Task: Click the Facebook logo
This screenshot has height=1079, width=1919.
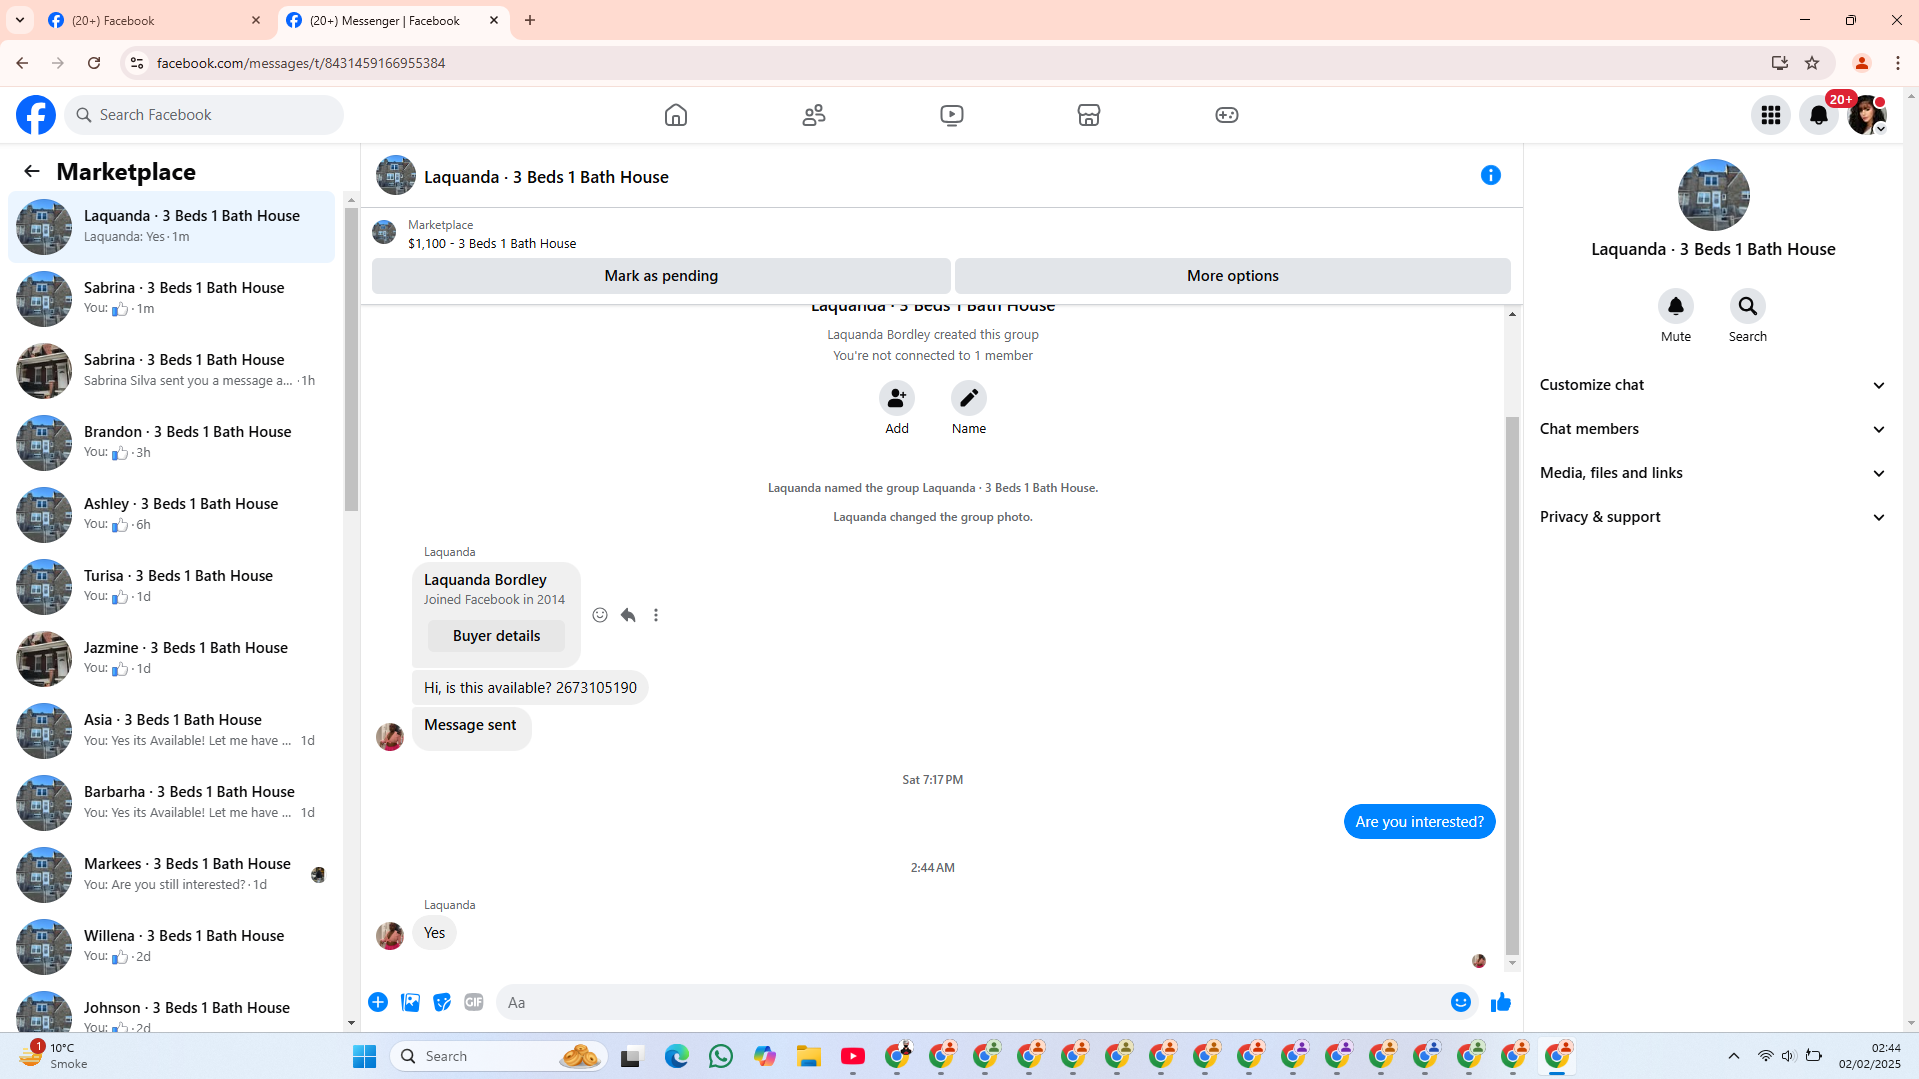Action: tap(36, 115)
